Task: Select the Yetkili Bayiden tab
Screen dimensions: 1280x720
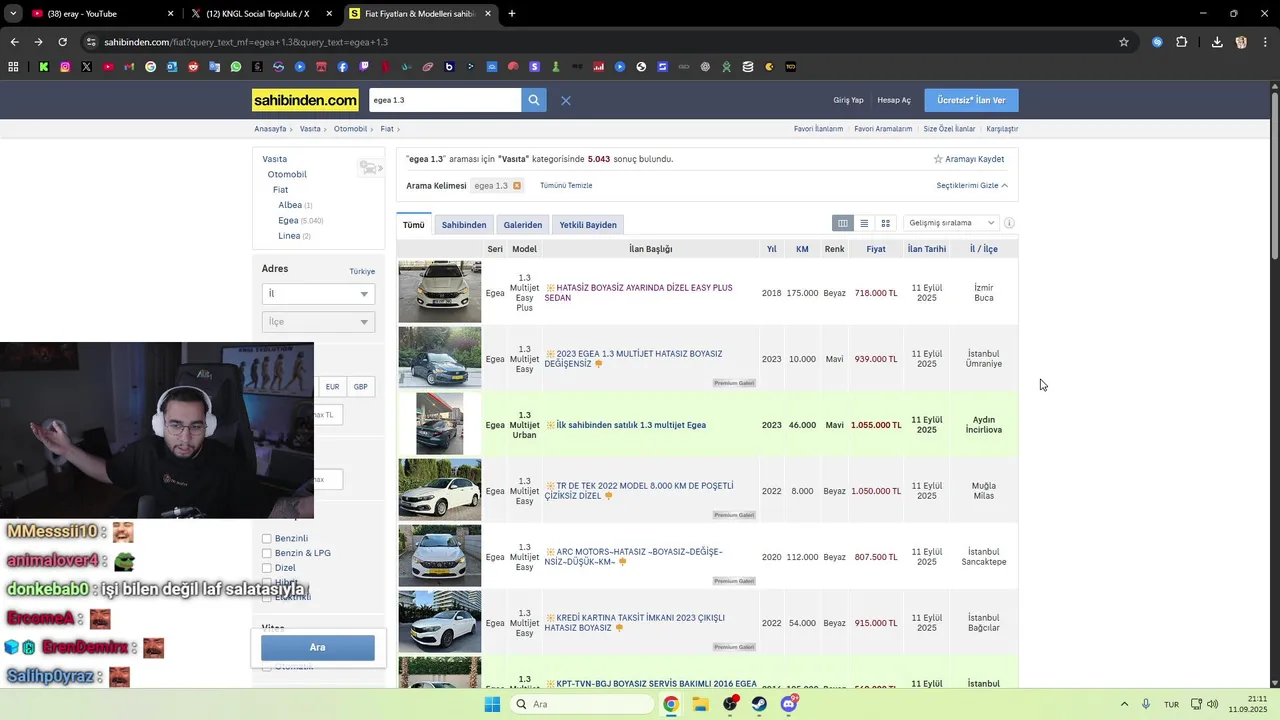Action: tap(588, 225)
